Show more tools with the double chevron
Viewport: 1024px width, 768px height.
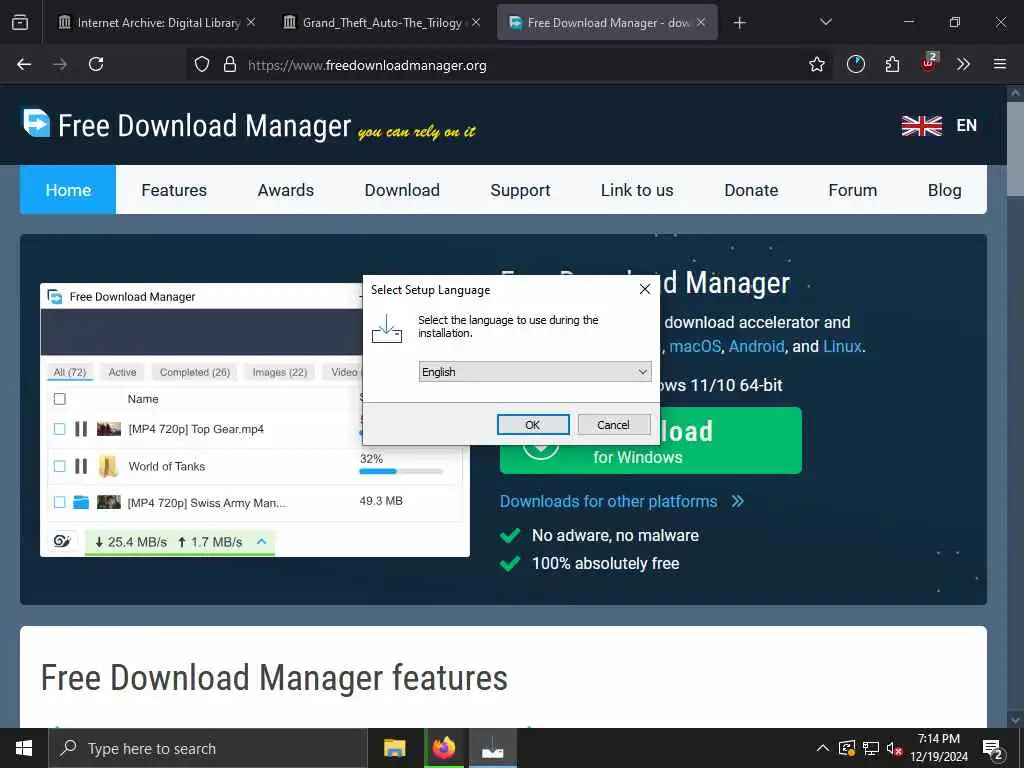963,64
